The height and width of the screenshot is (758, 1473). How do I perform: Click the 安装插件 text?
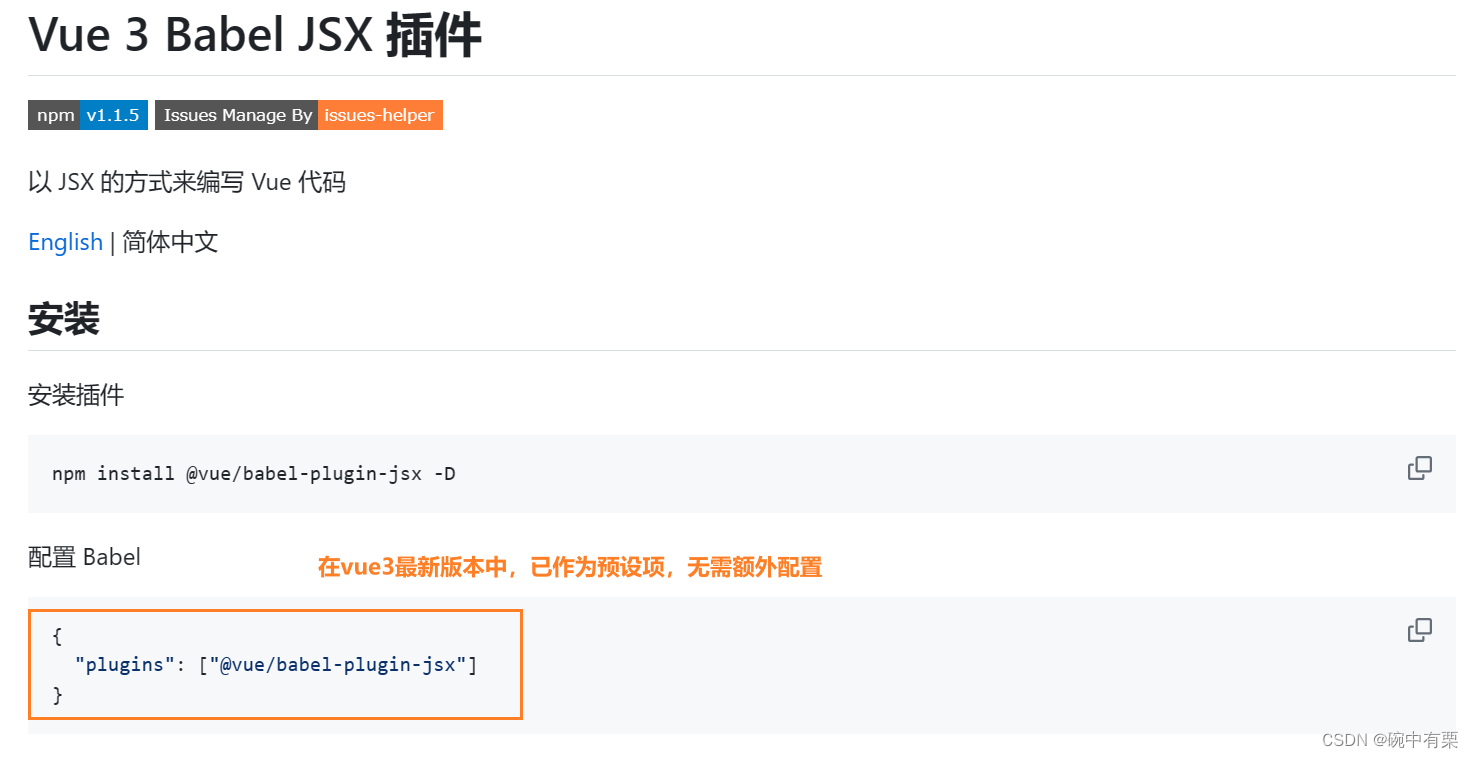coord(76,394)
